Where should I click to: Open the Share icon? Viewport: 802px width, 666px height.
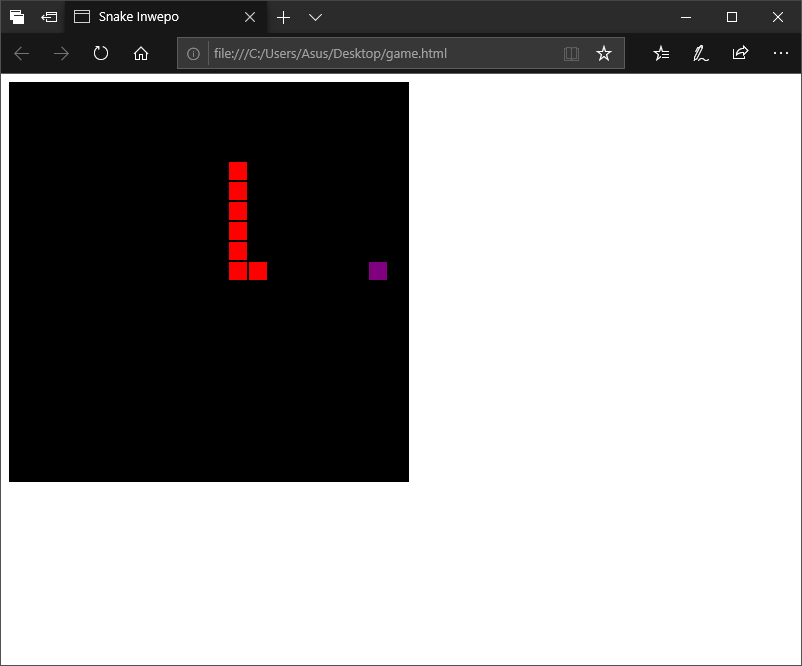[740, 53]
